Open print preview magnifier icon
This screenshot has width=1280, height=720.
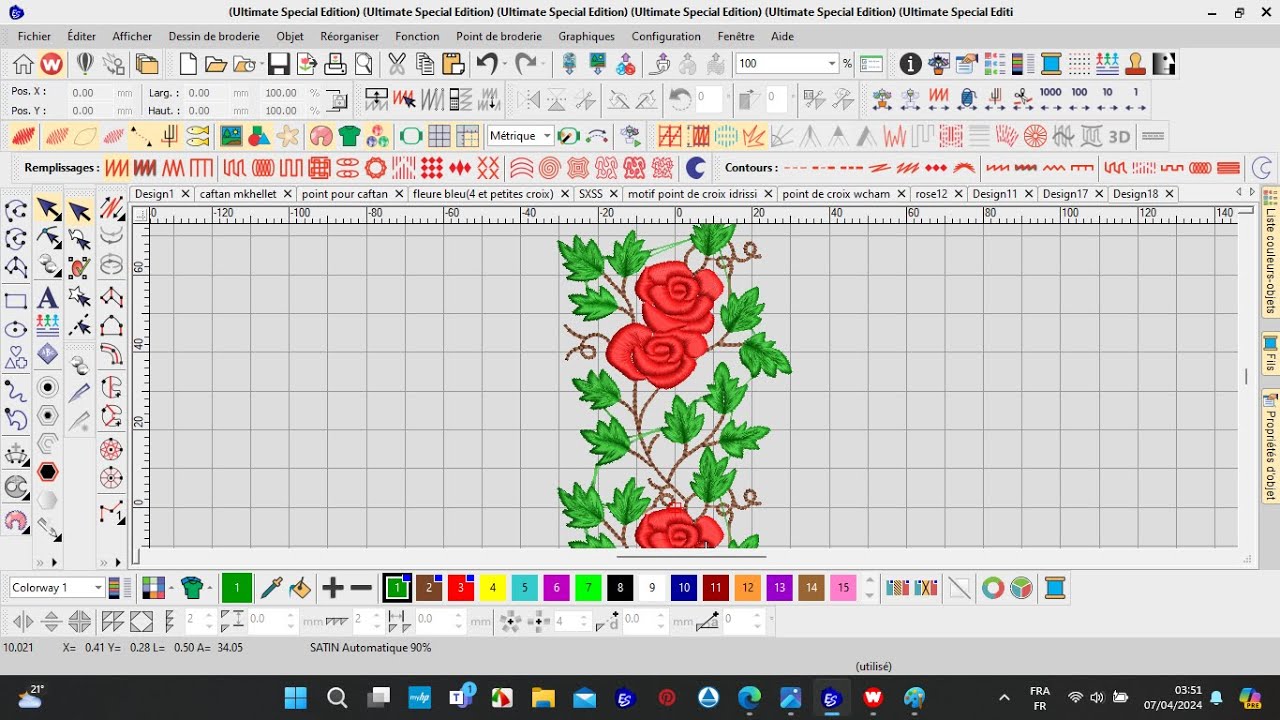pos(363,64)
